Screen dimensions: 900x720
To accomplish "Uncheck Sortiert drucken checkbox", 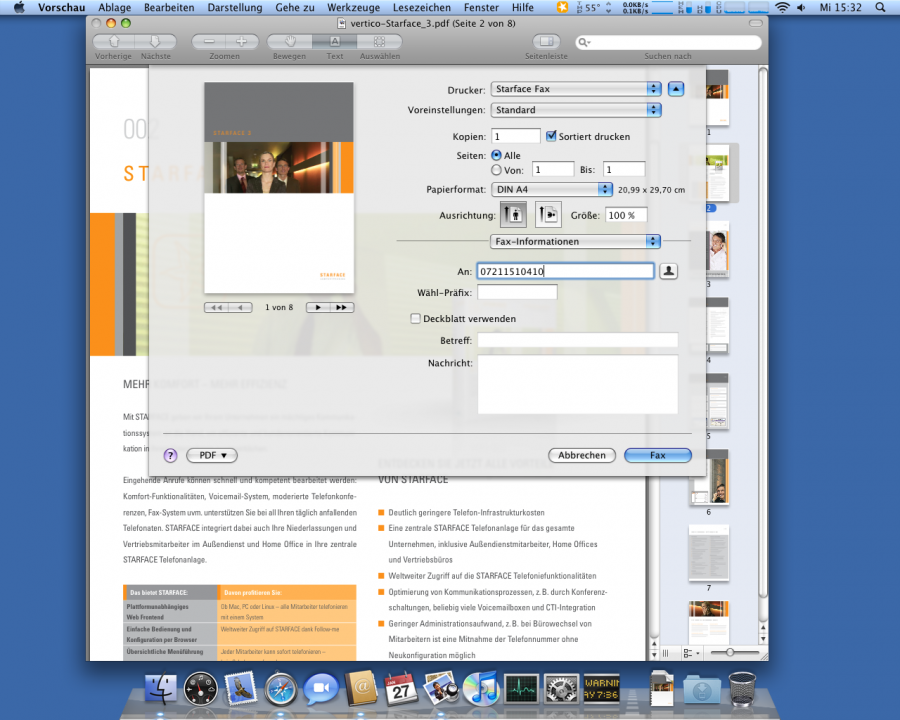I will click(x=551, y=136).
